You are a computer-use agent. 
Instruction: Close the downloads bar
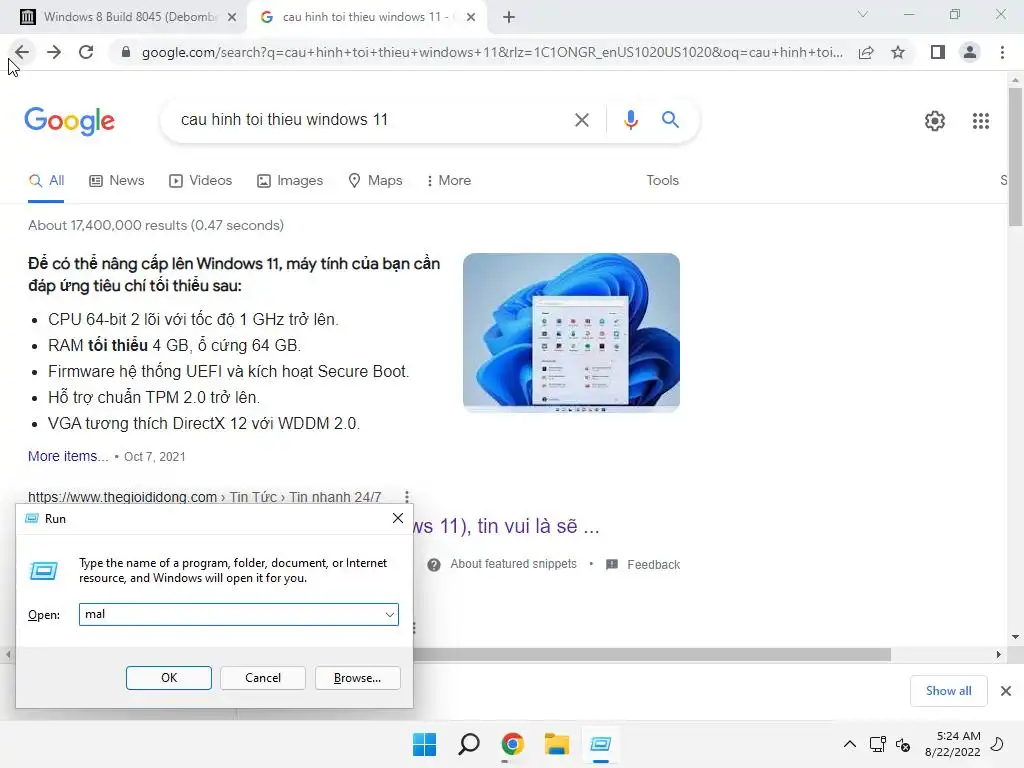click(x=1006, y=691)
